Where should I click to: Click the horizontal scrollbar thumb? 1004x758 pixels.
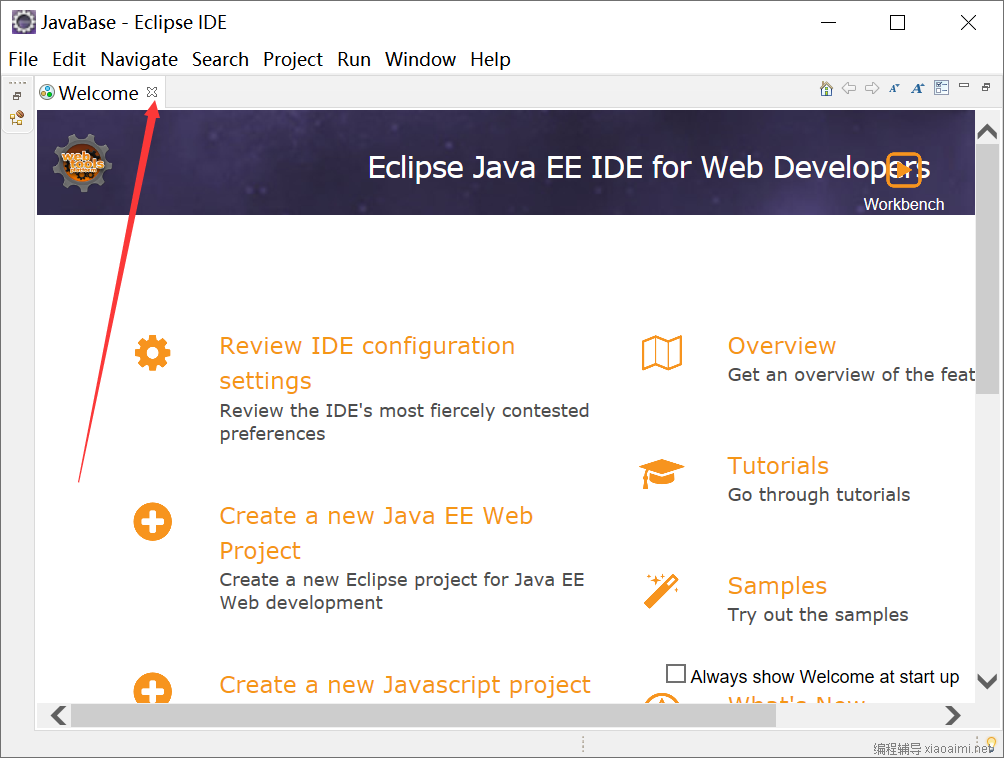click(x=422, y=715)
